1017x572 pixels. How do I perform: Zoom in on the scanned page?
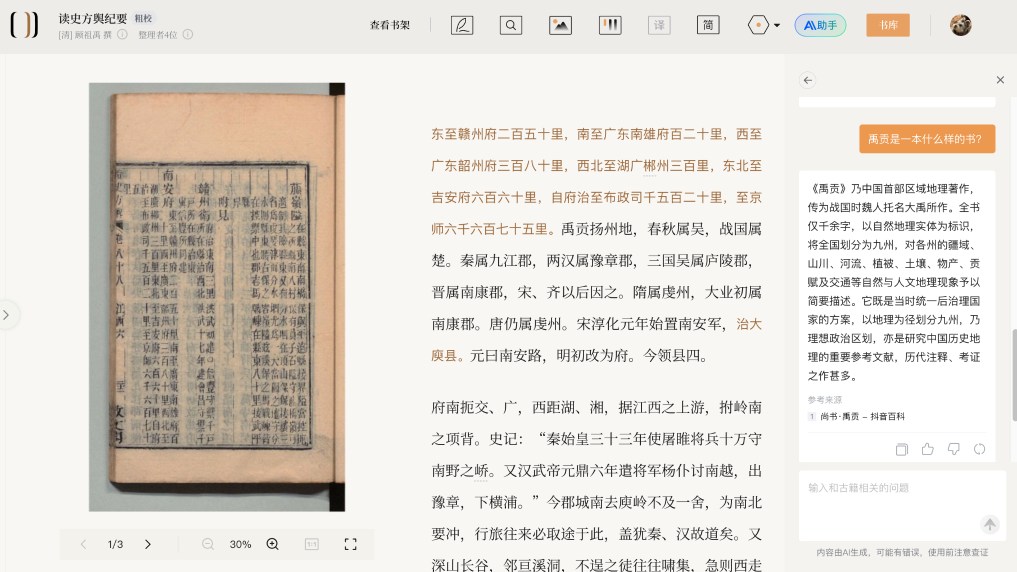[x=272, y=544]
